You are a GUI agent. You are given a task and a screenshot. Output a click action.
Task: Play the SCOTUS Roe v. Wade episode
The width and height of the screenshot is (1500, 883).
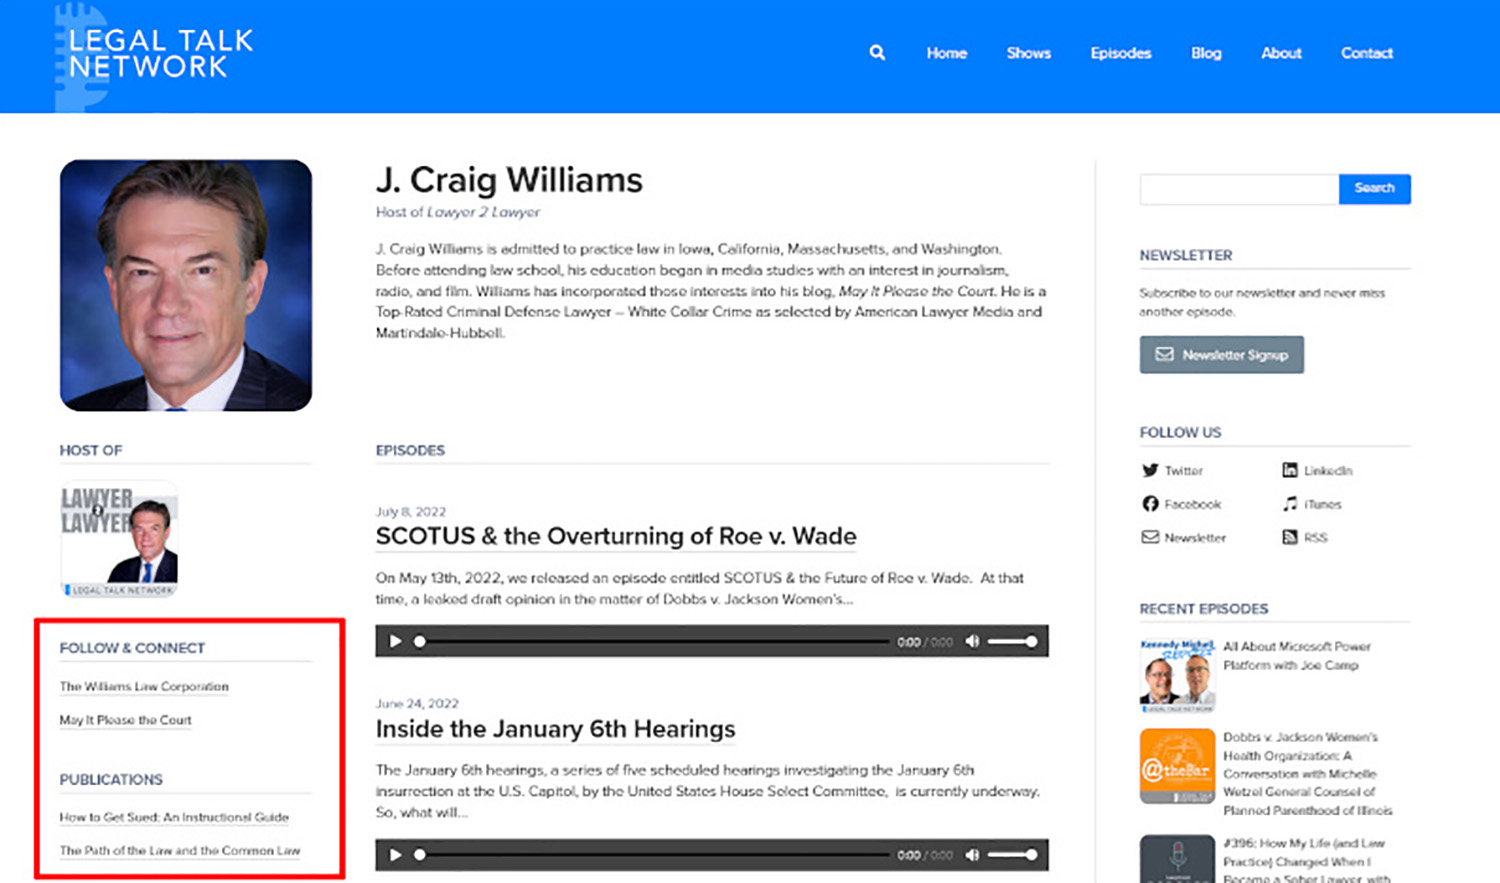pos(396,641)
